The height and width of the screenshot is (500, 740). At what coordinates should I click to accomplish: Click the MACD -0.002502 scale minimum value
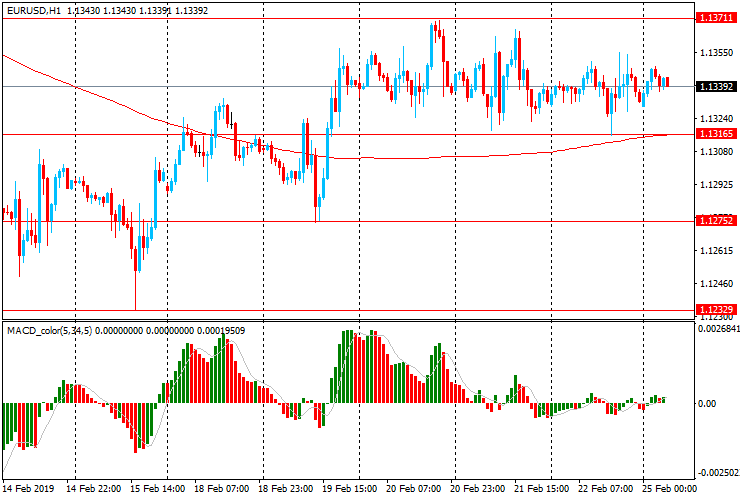click(718, 473)
